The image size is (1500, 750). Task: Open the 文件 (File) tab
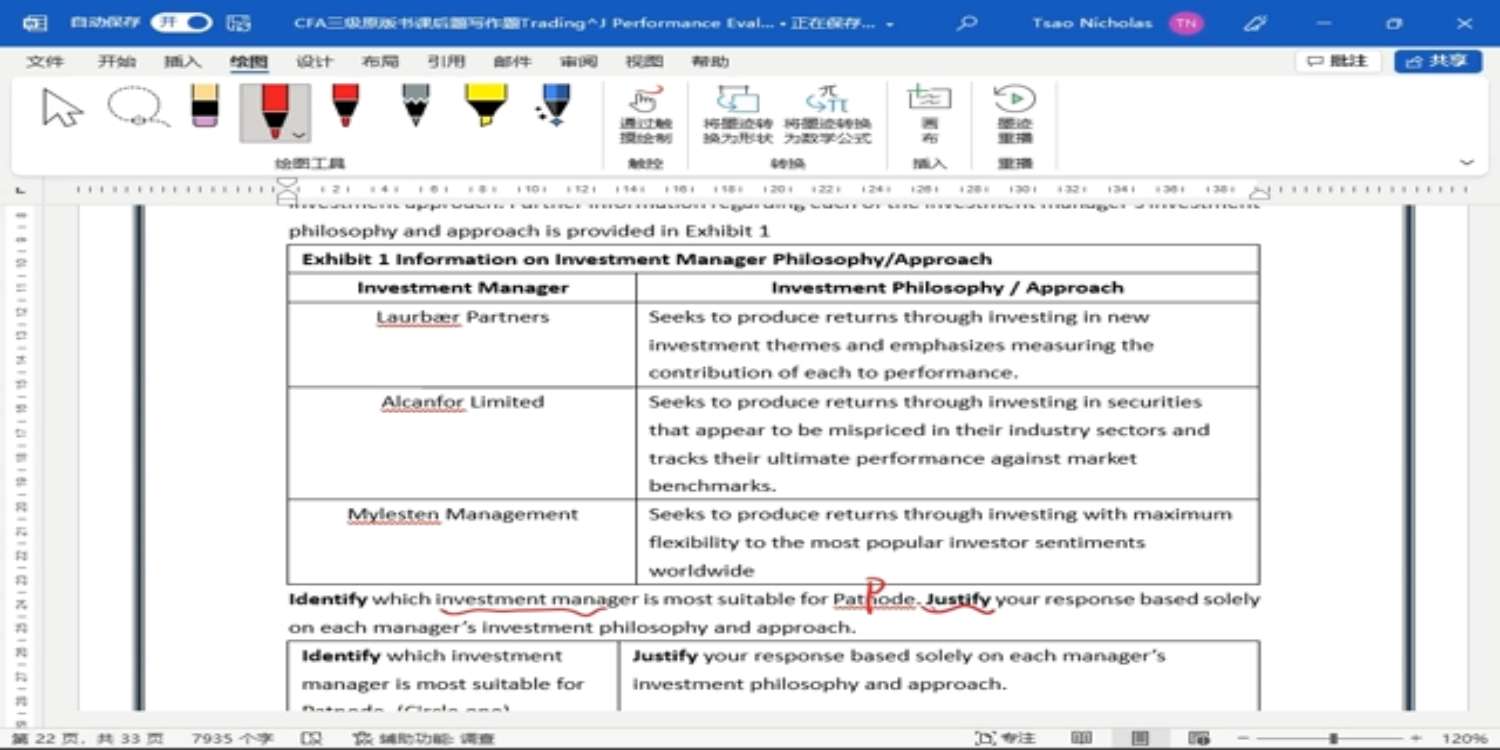pos(43,61)
